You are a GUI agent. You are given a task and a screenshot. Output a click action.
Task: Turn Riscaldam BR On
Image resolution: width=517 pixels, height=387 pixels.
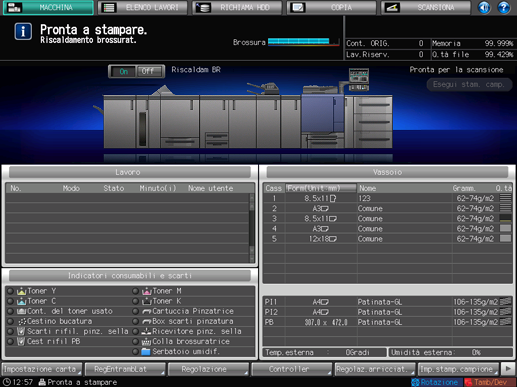coord(123,71)
